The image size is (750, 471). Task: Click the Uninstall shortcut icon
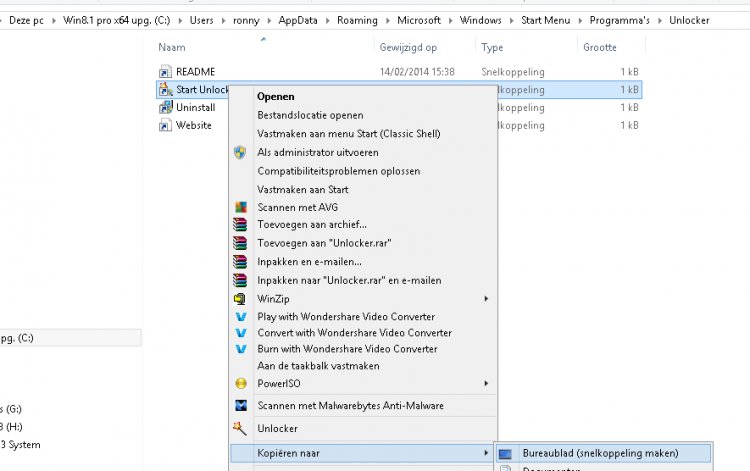pos(166,108)
